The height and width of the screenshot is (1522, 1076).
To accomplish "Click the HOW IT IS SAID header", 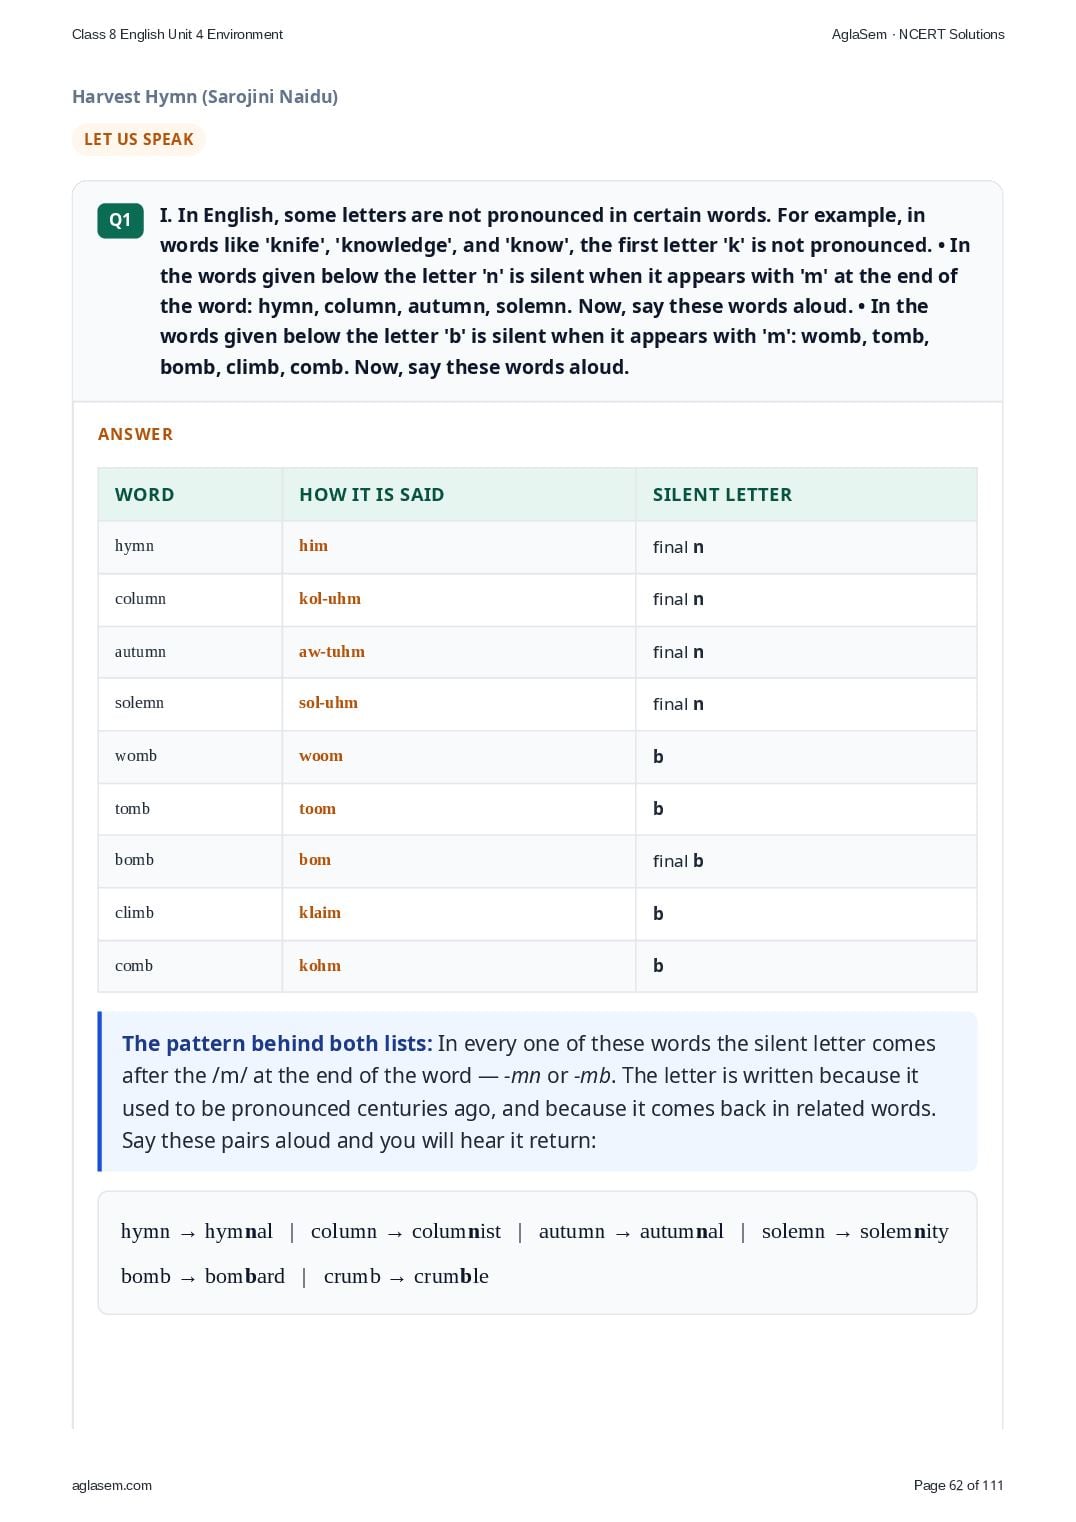I will click(372, 494).
